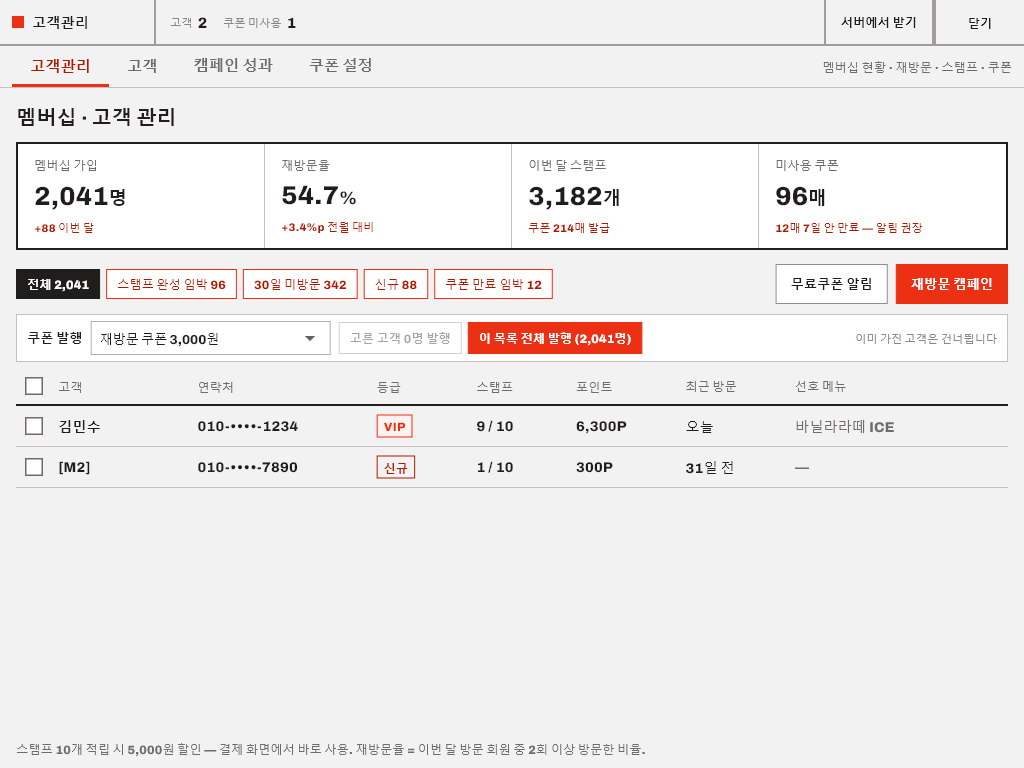Click customer name 김민수
The width and height of the screenshot is (1024, 768).
pos(79,426)
